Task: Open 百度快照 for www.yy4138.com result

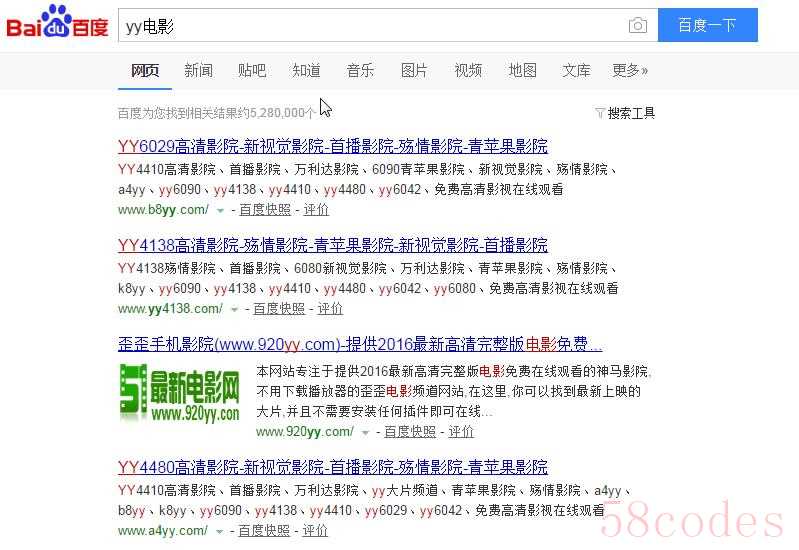Action: 279,308
